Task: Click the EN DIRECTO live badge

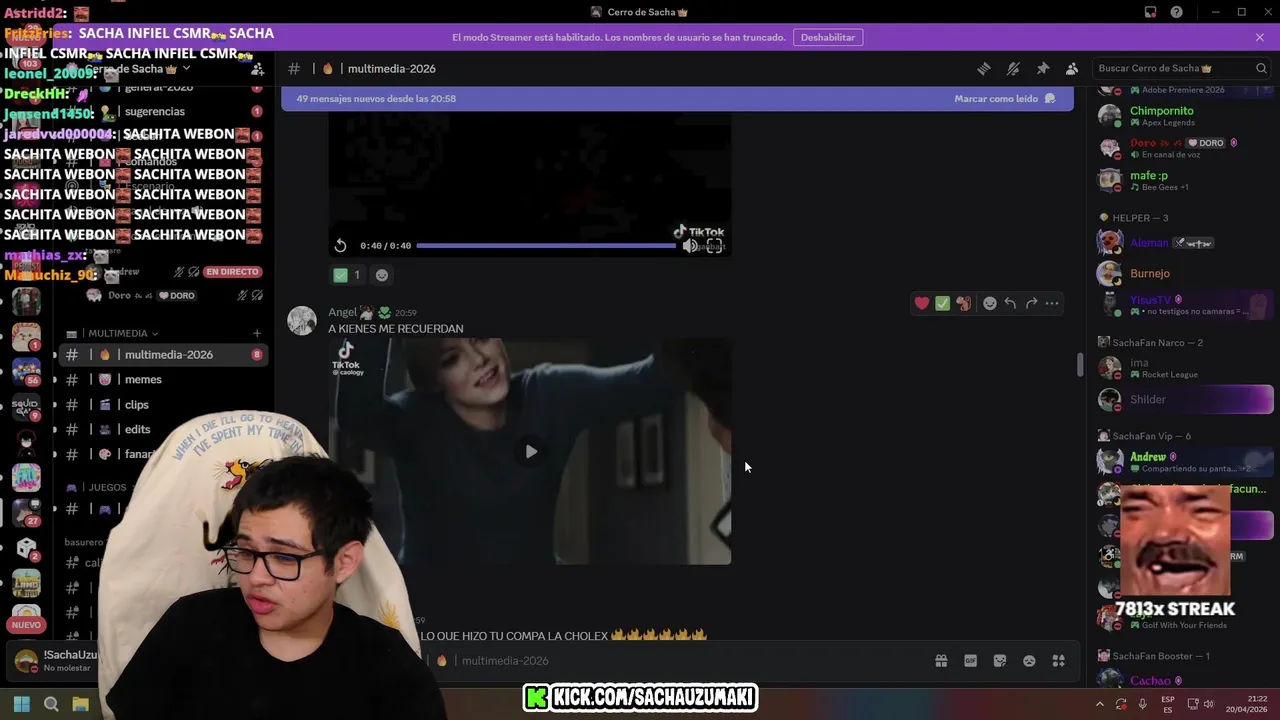Action: [x=232, y=272]
